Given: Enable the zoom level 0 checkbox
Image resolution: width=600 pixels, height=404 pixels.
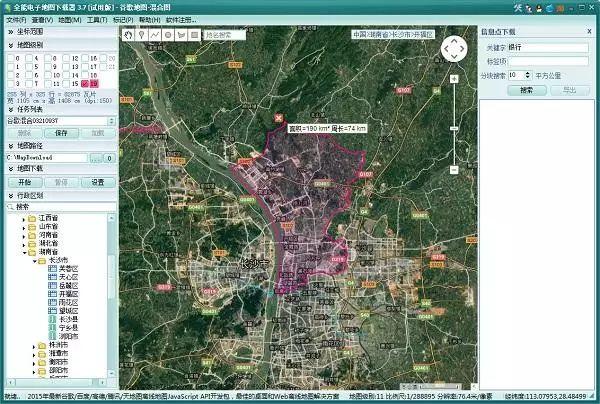Looking at the screenshot, I should (x=12, y=58).
